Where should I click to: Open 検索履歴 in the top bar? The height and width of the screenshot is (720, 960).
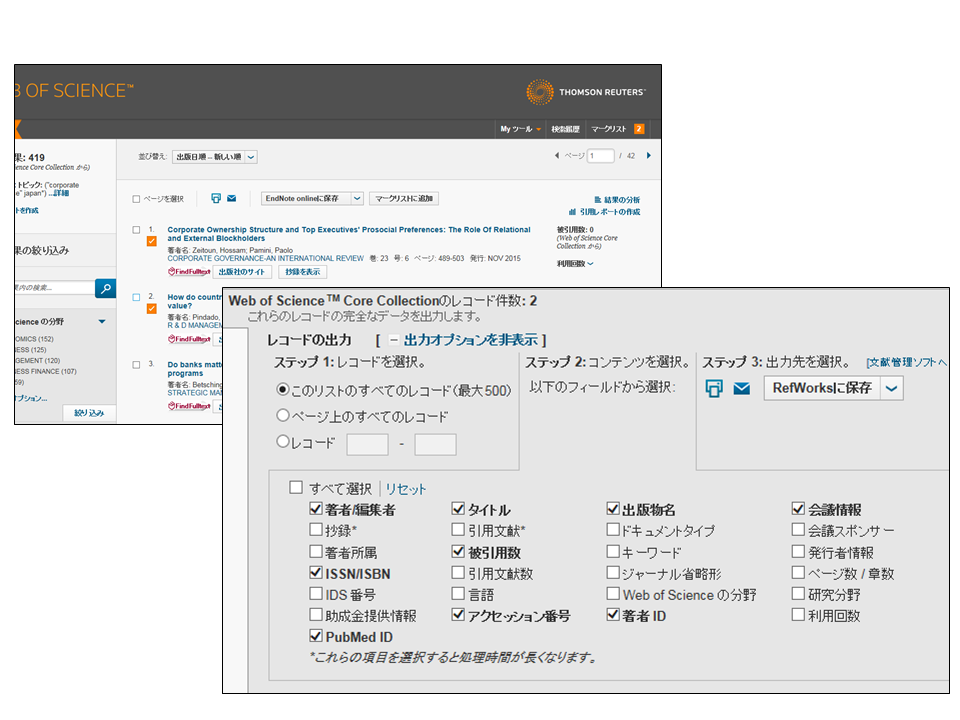coord(565,129)
